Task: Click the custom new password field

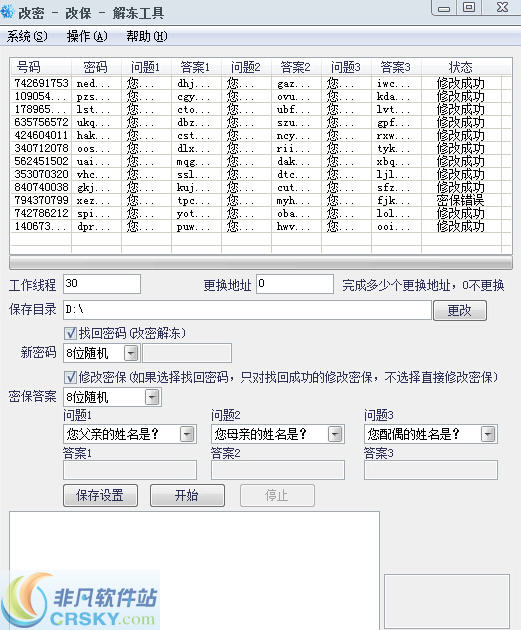Action: (x=187, y=354)
